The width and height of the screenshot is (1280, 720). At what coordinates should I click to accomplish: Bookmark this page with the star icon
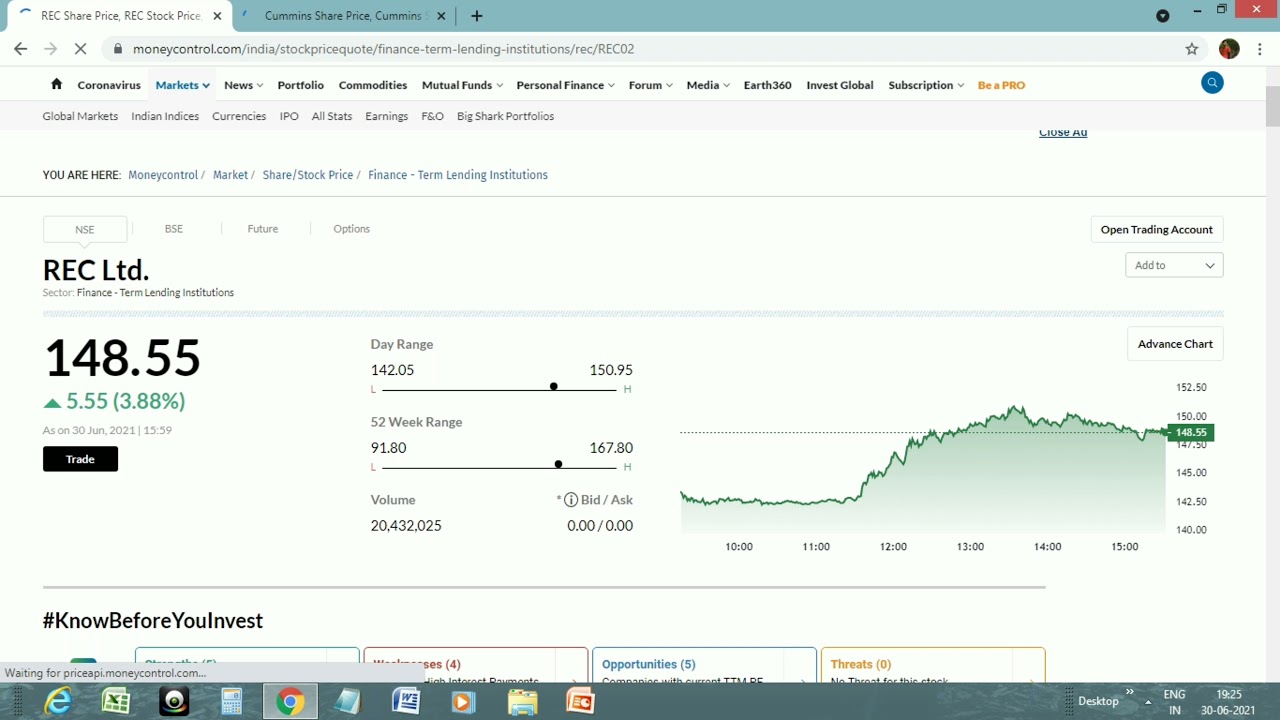(1191, 49)
